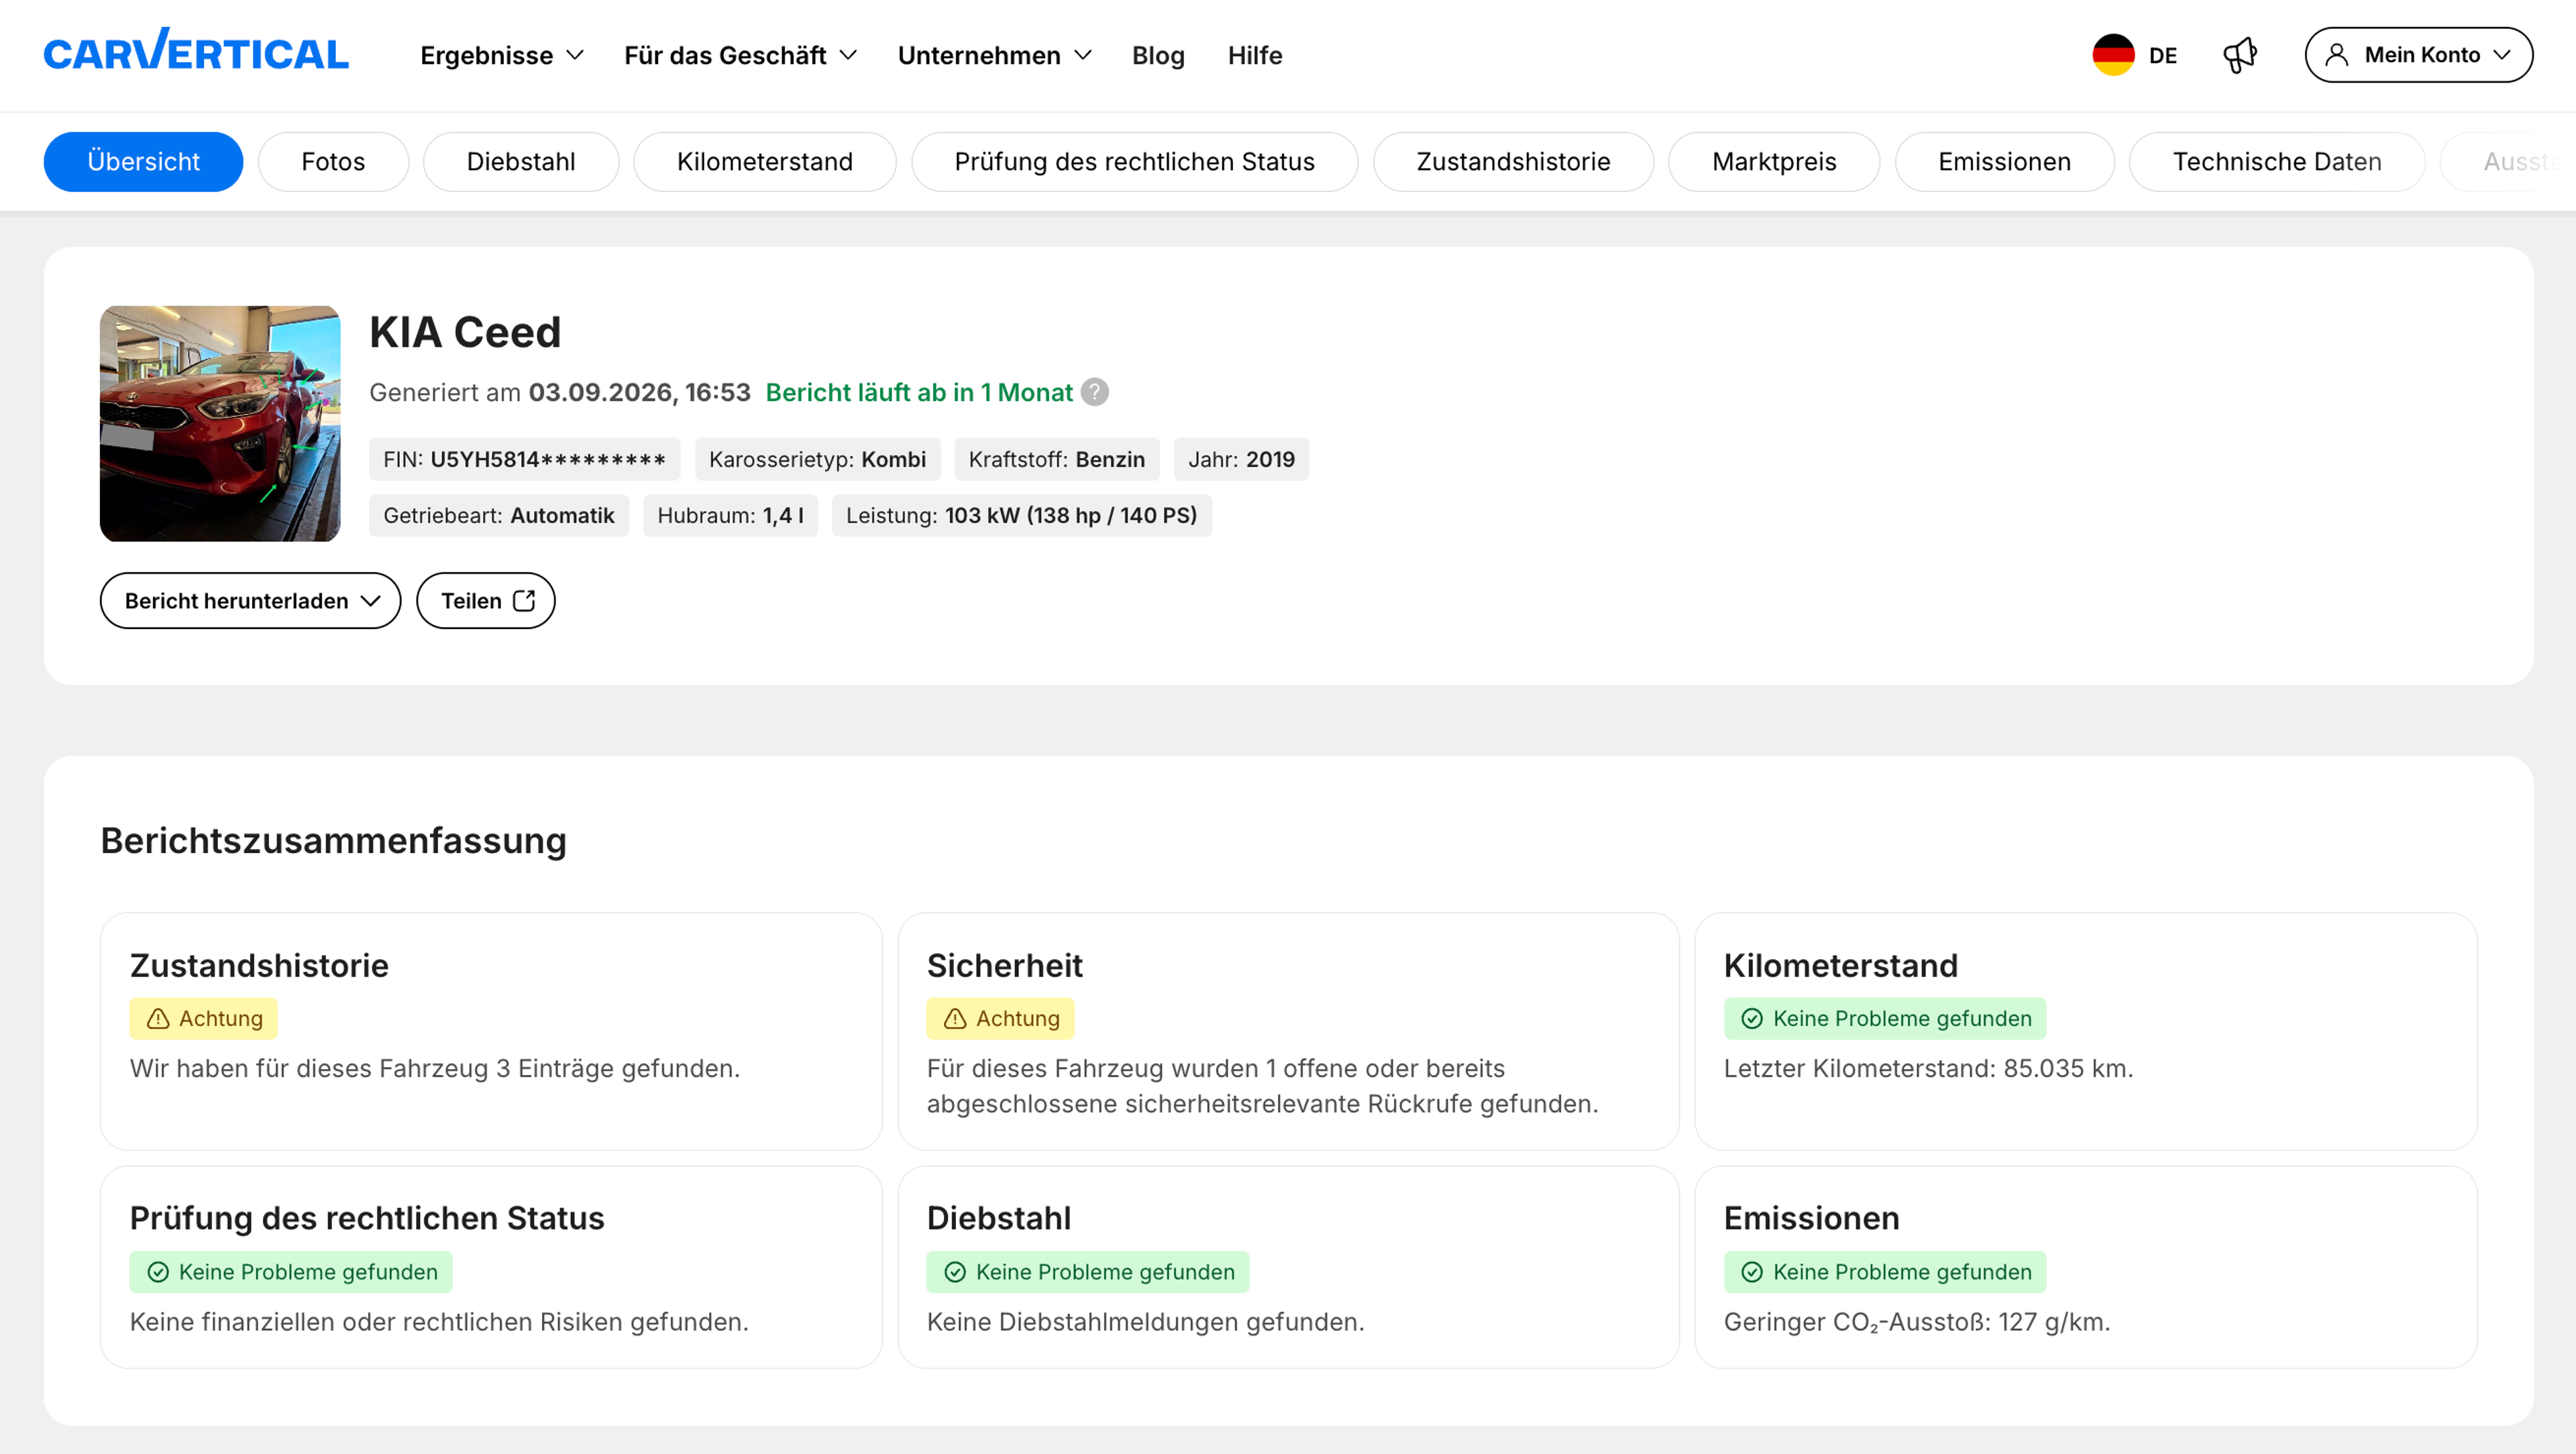The height and width of the screenshot is (1454, 2576).
Task: Open the Zustandshistorie summary card
Action: [x=491, y=1031]
